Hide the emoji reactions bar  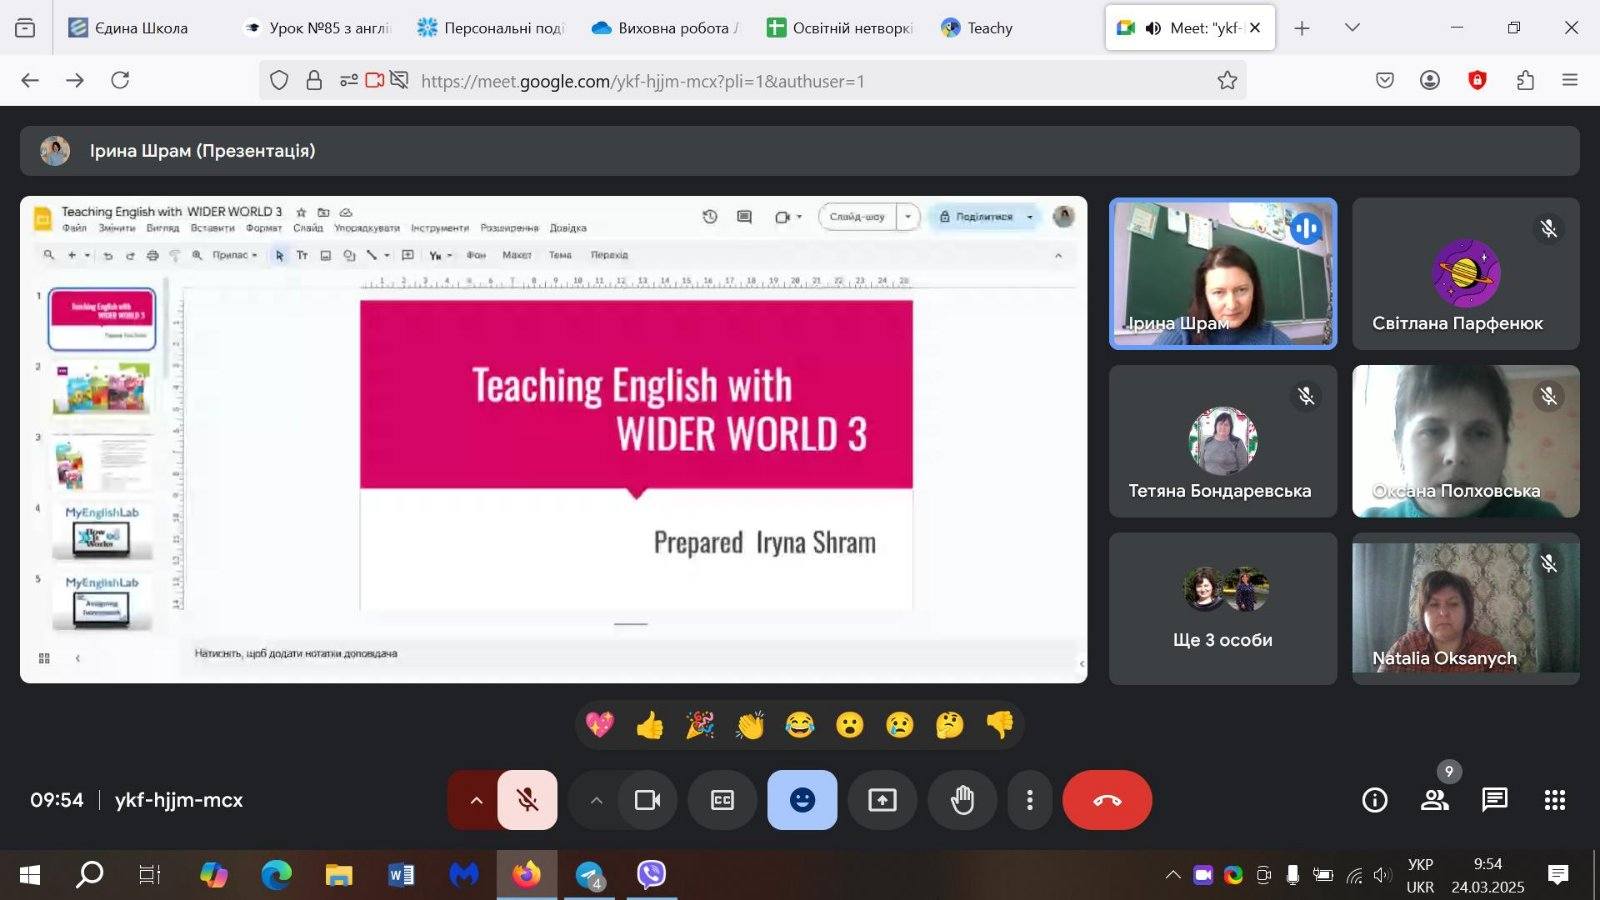pos(802,800)
